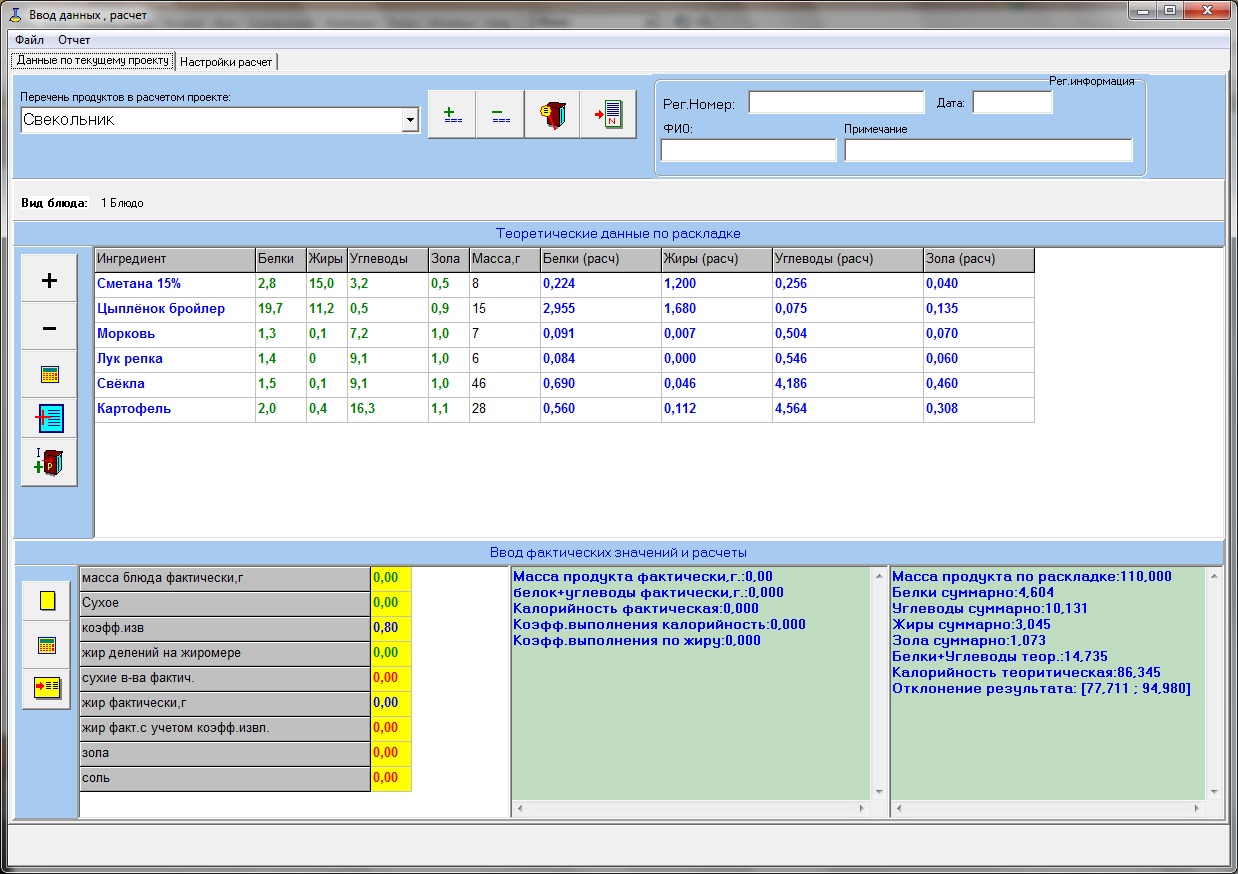Screen dimensions: 1238x874
Task: Open the Файл menu
Action: pos(29,40)
